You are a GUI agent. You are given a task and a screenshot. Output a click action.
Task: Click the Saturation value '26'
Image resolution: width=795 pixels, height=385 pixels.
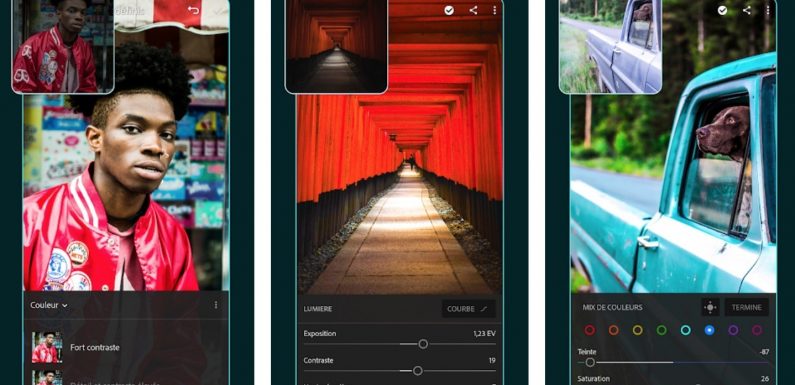pyautogui.click(x=765, y=378)
